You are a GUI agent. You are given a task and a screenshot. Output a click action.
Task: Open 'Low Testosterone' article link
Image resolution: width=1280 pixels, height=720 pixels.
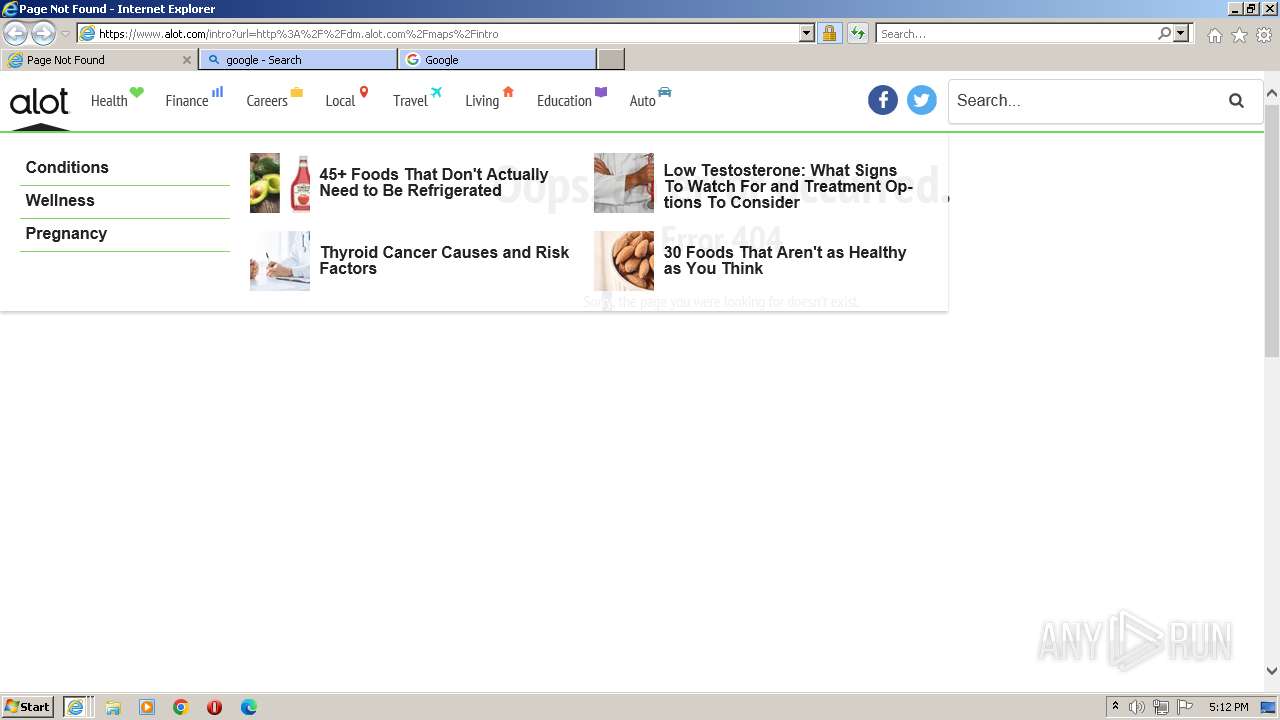pos(788,186)
